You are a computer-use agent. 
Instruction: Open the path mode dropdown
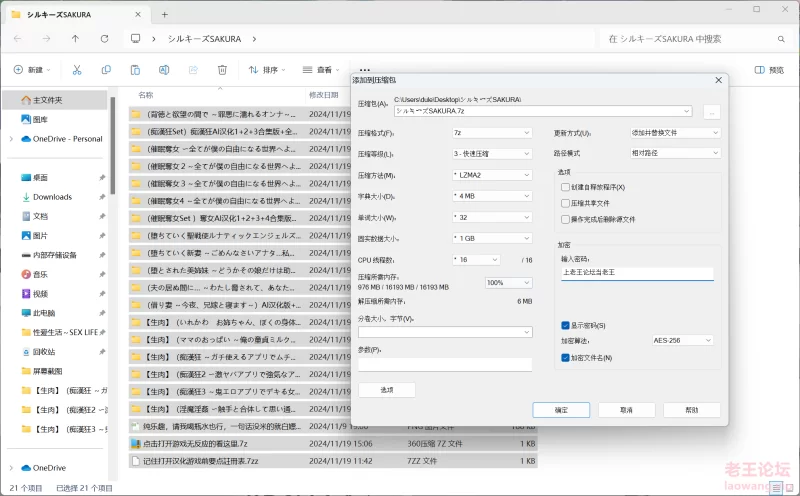point(675,153)
